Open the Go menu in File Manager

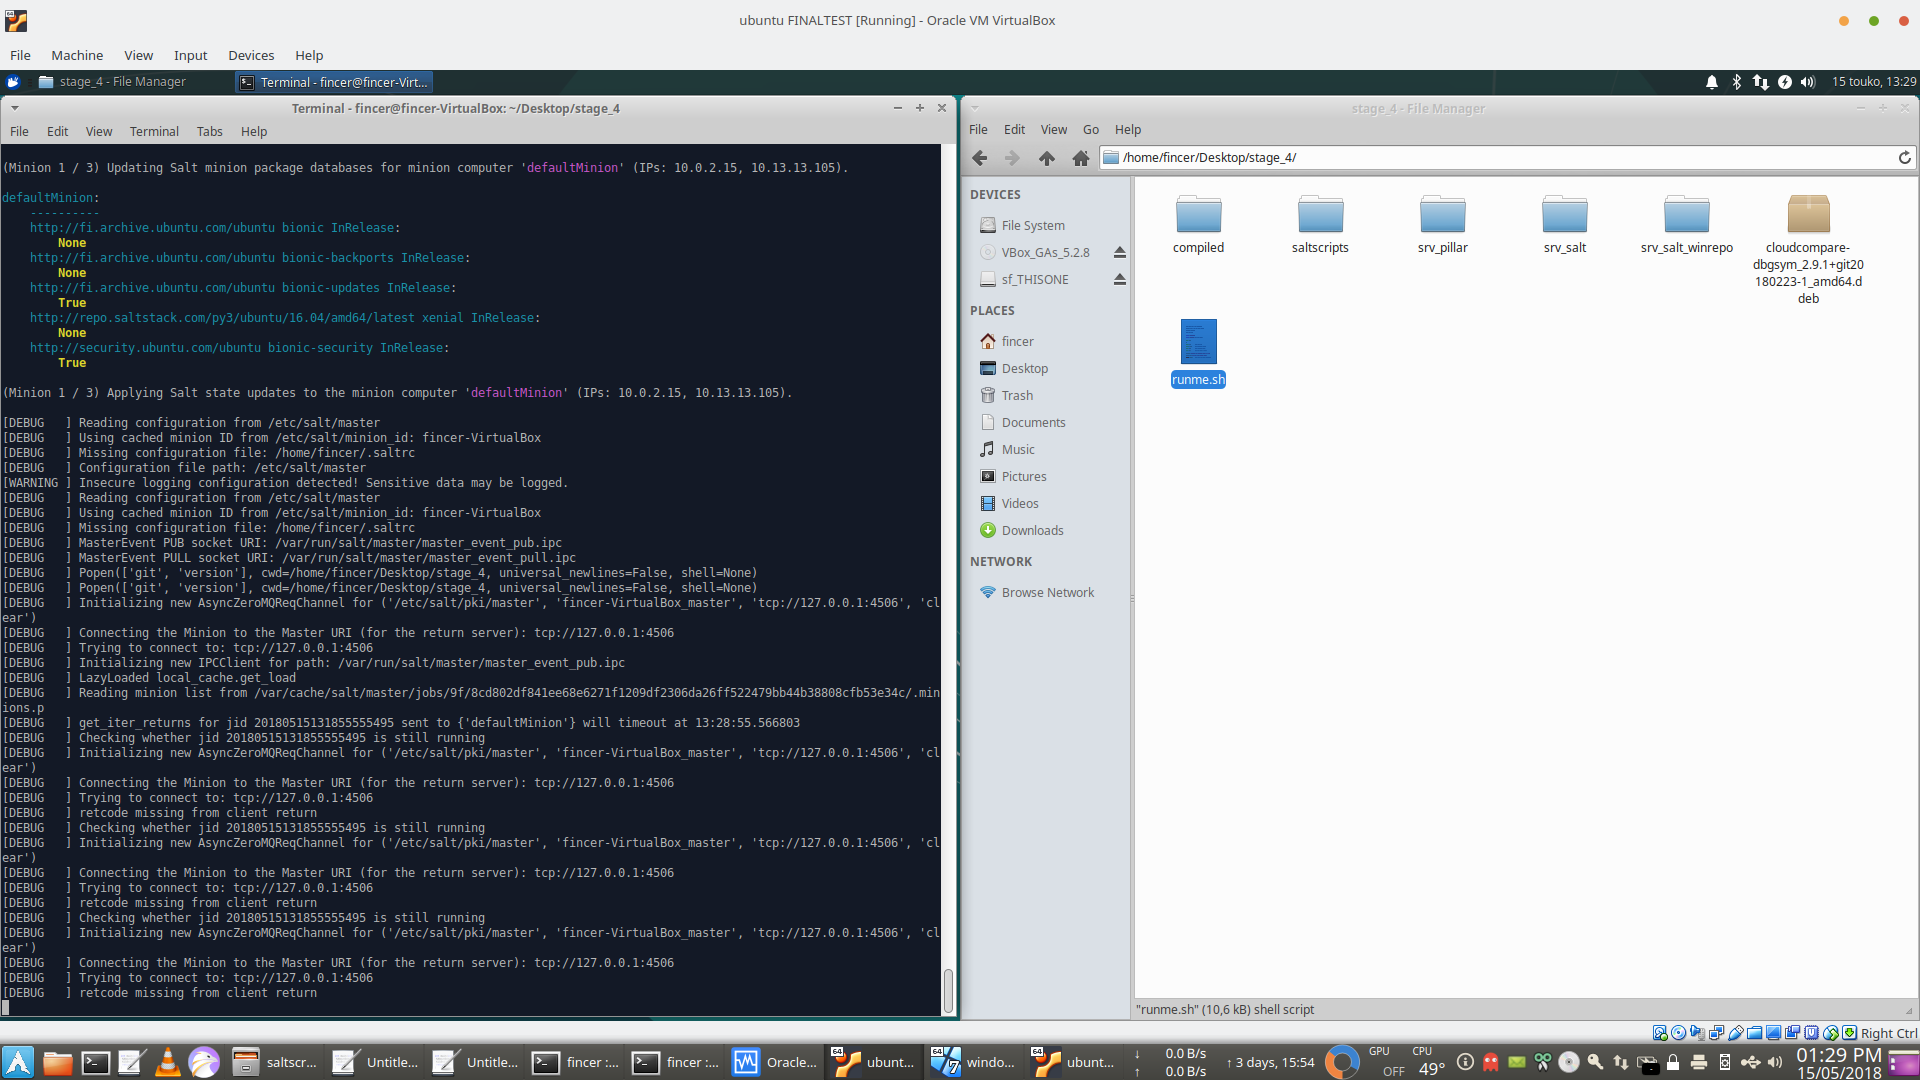(1090, 130)
